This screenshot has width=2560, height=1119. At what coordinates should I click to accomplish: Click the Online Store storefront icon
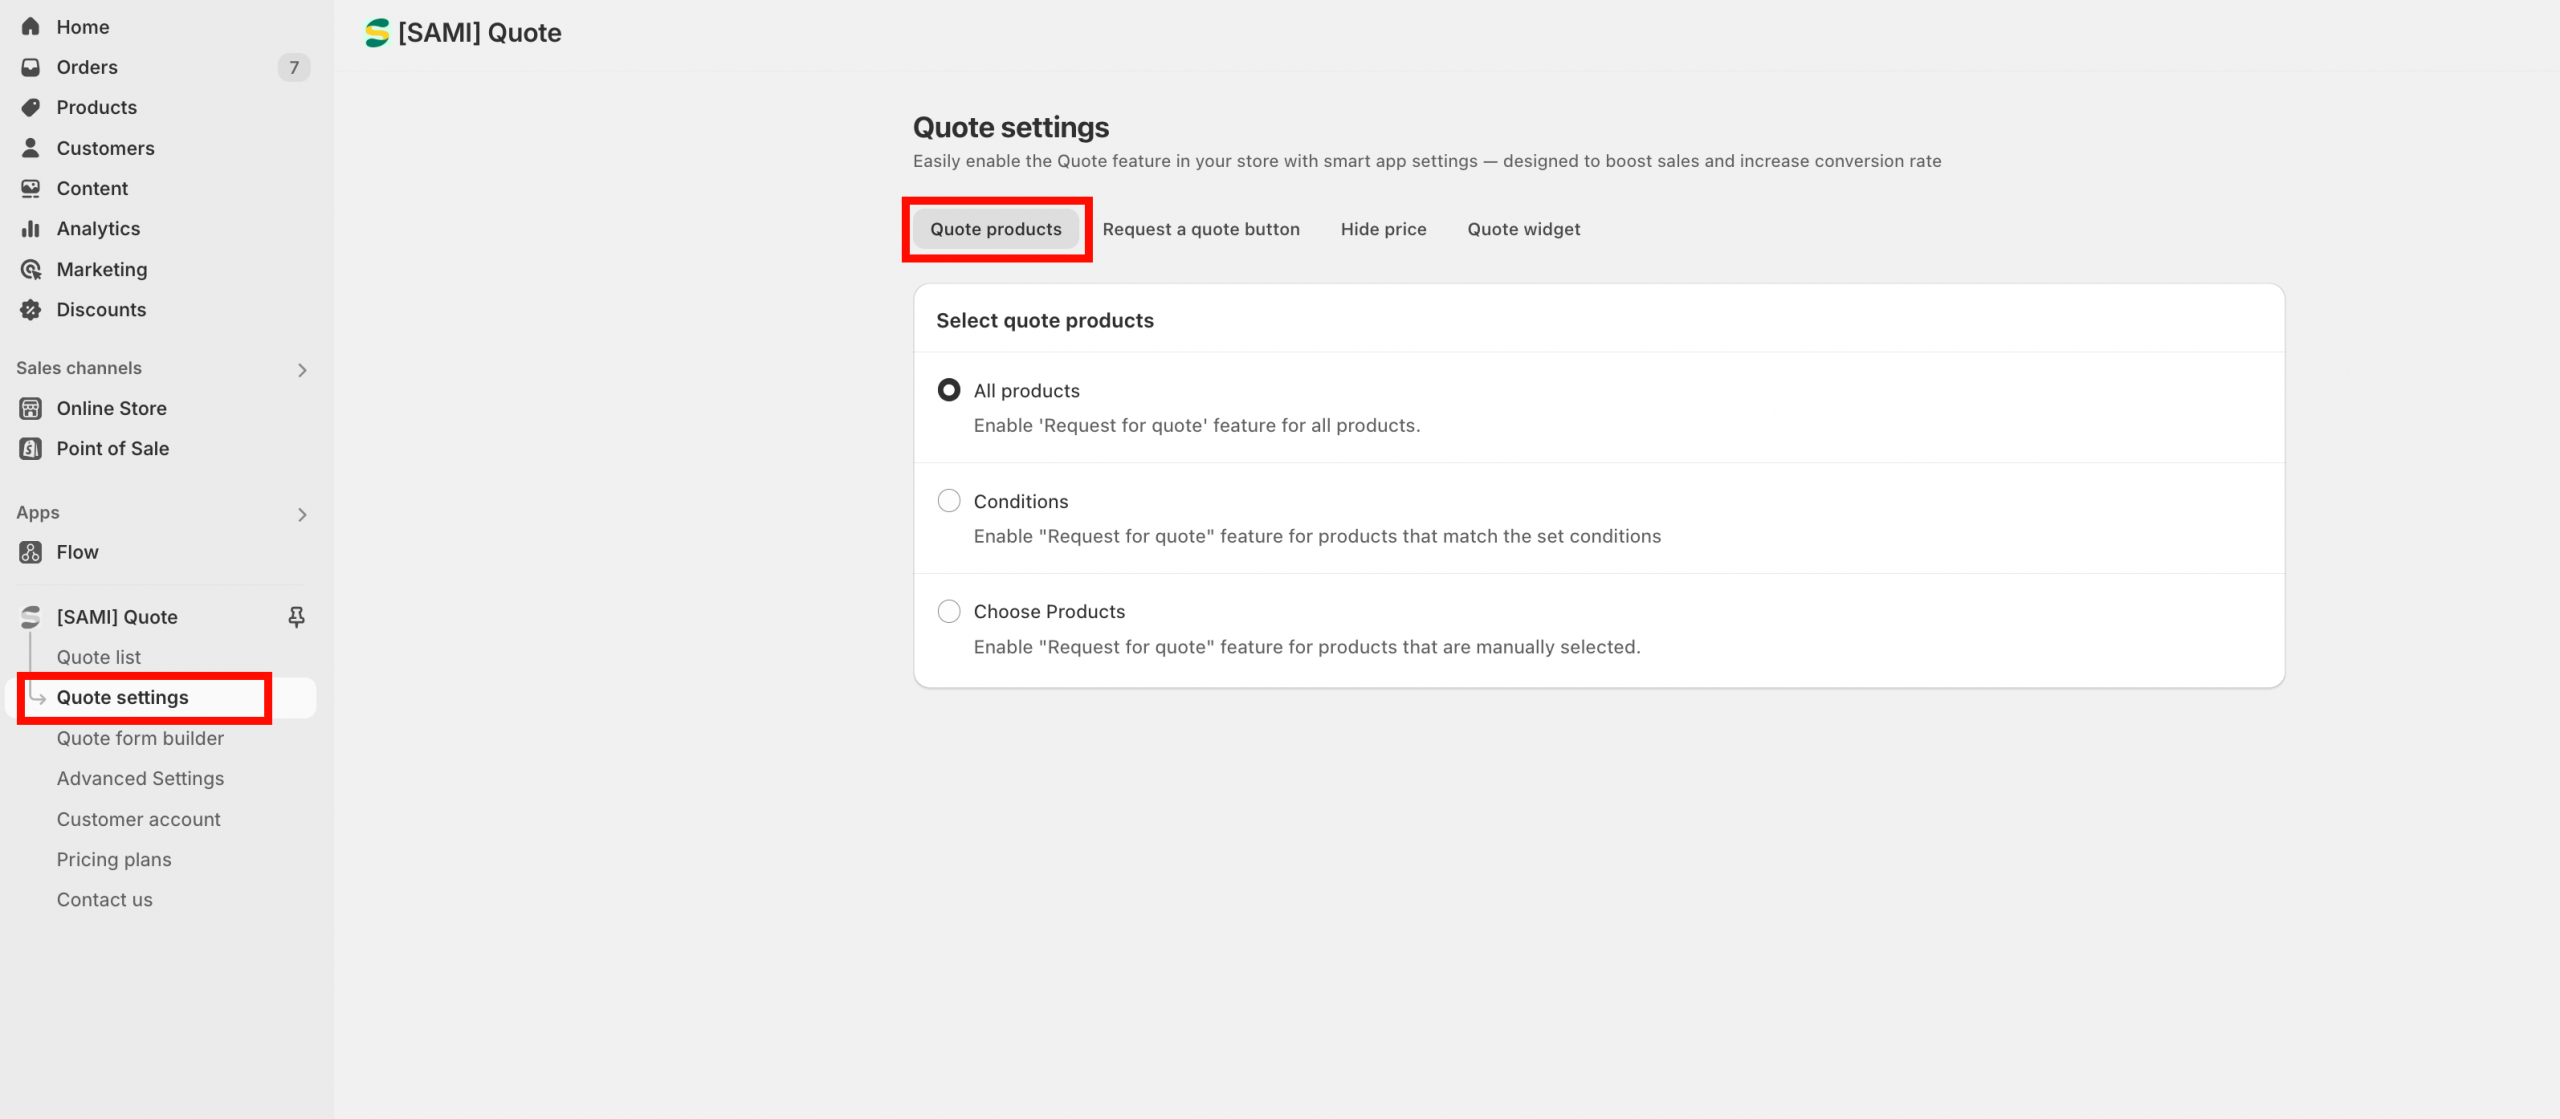(x=30, y=408)
